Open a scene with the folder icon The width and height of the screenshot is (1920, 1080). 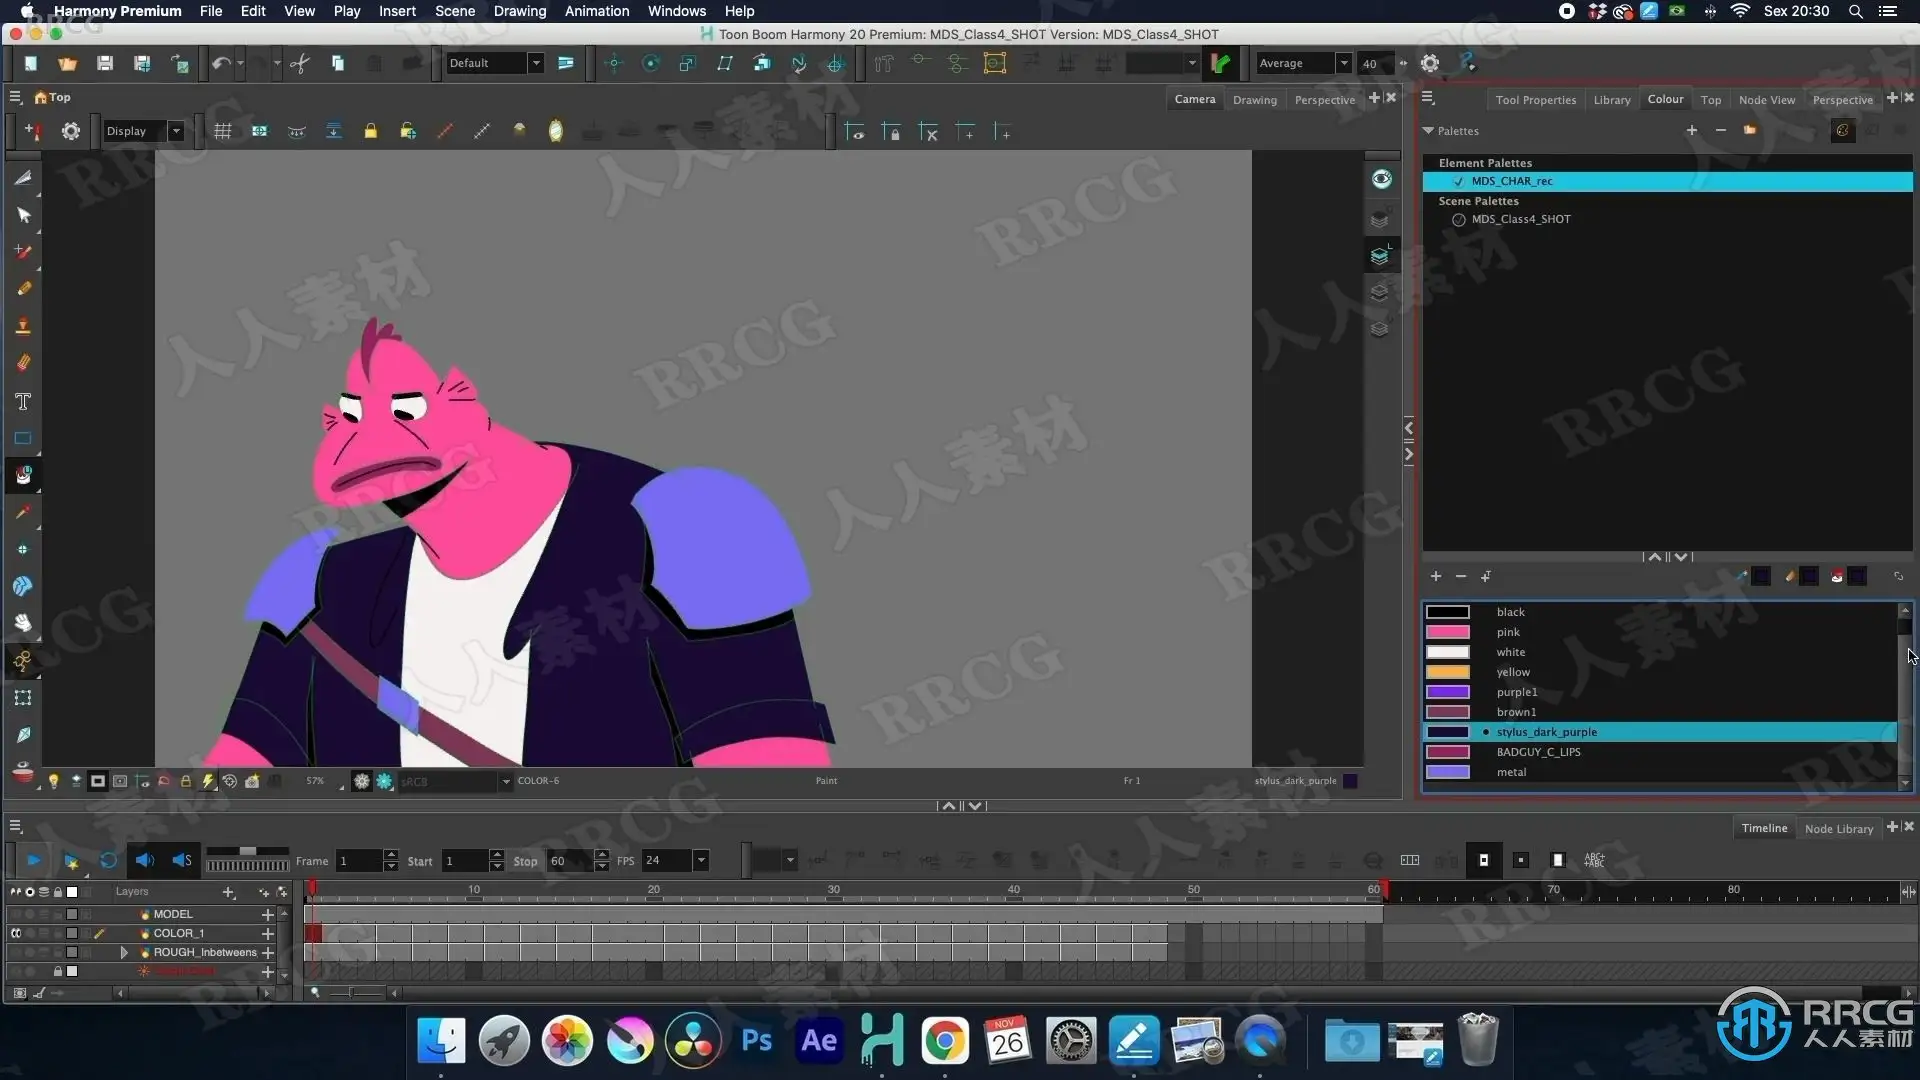click(67, 63)
